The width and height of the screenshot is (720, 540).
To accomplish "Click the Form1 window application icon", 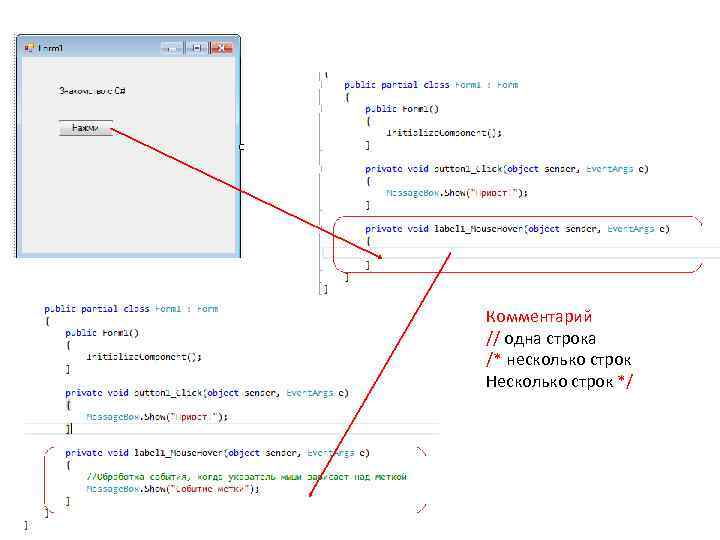I will (x=29, y=48).
